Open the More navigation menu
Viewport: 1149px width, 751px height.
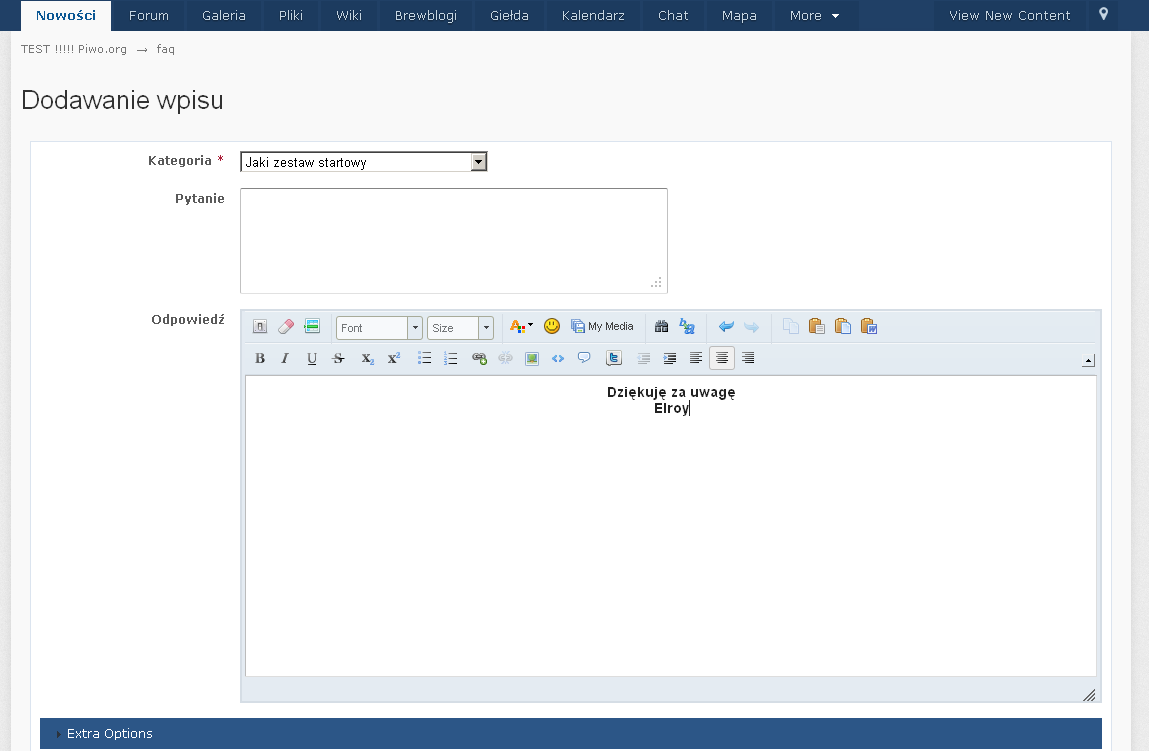(x=814, y=16)
